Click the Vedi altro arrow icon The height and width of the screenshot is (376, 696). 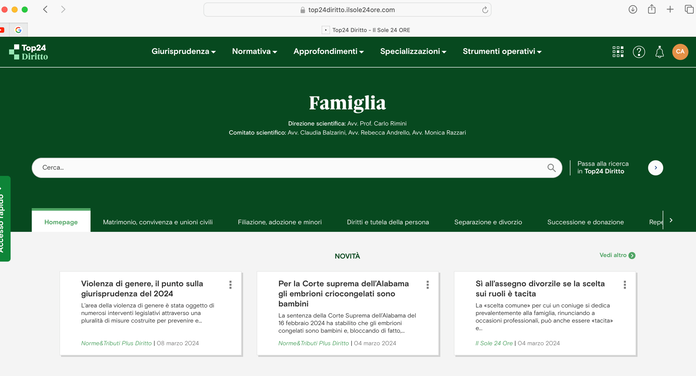click(x=632, y=255)
